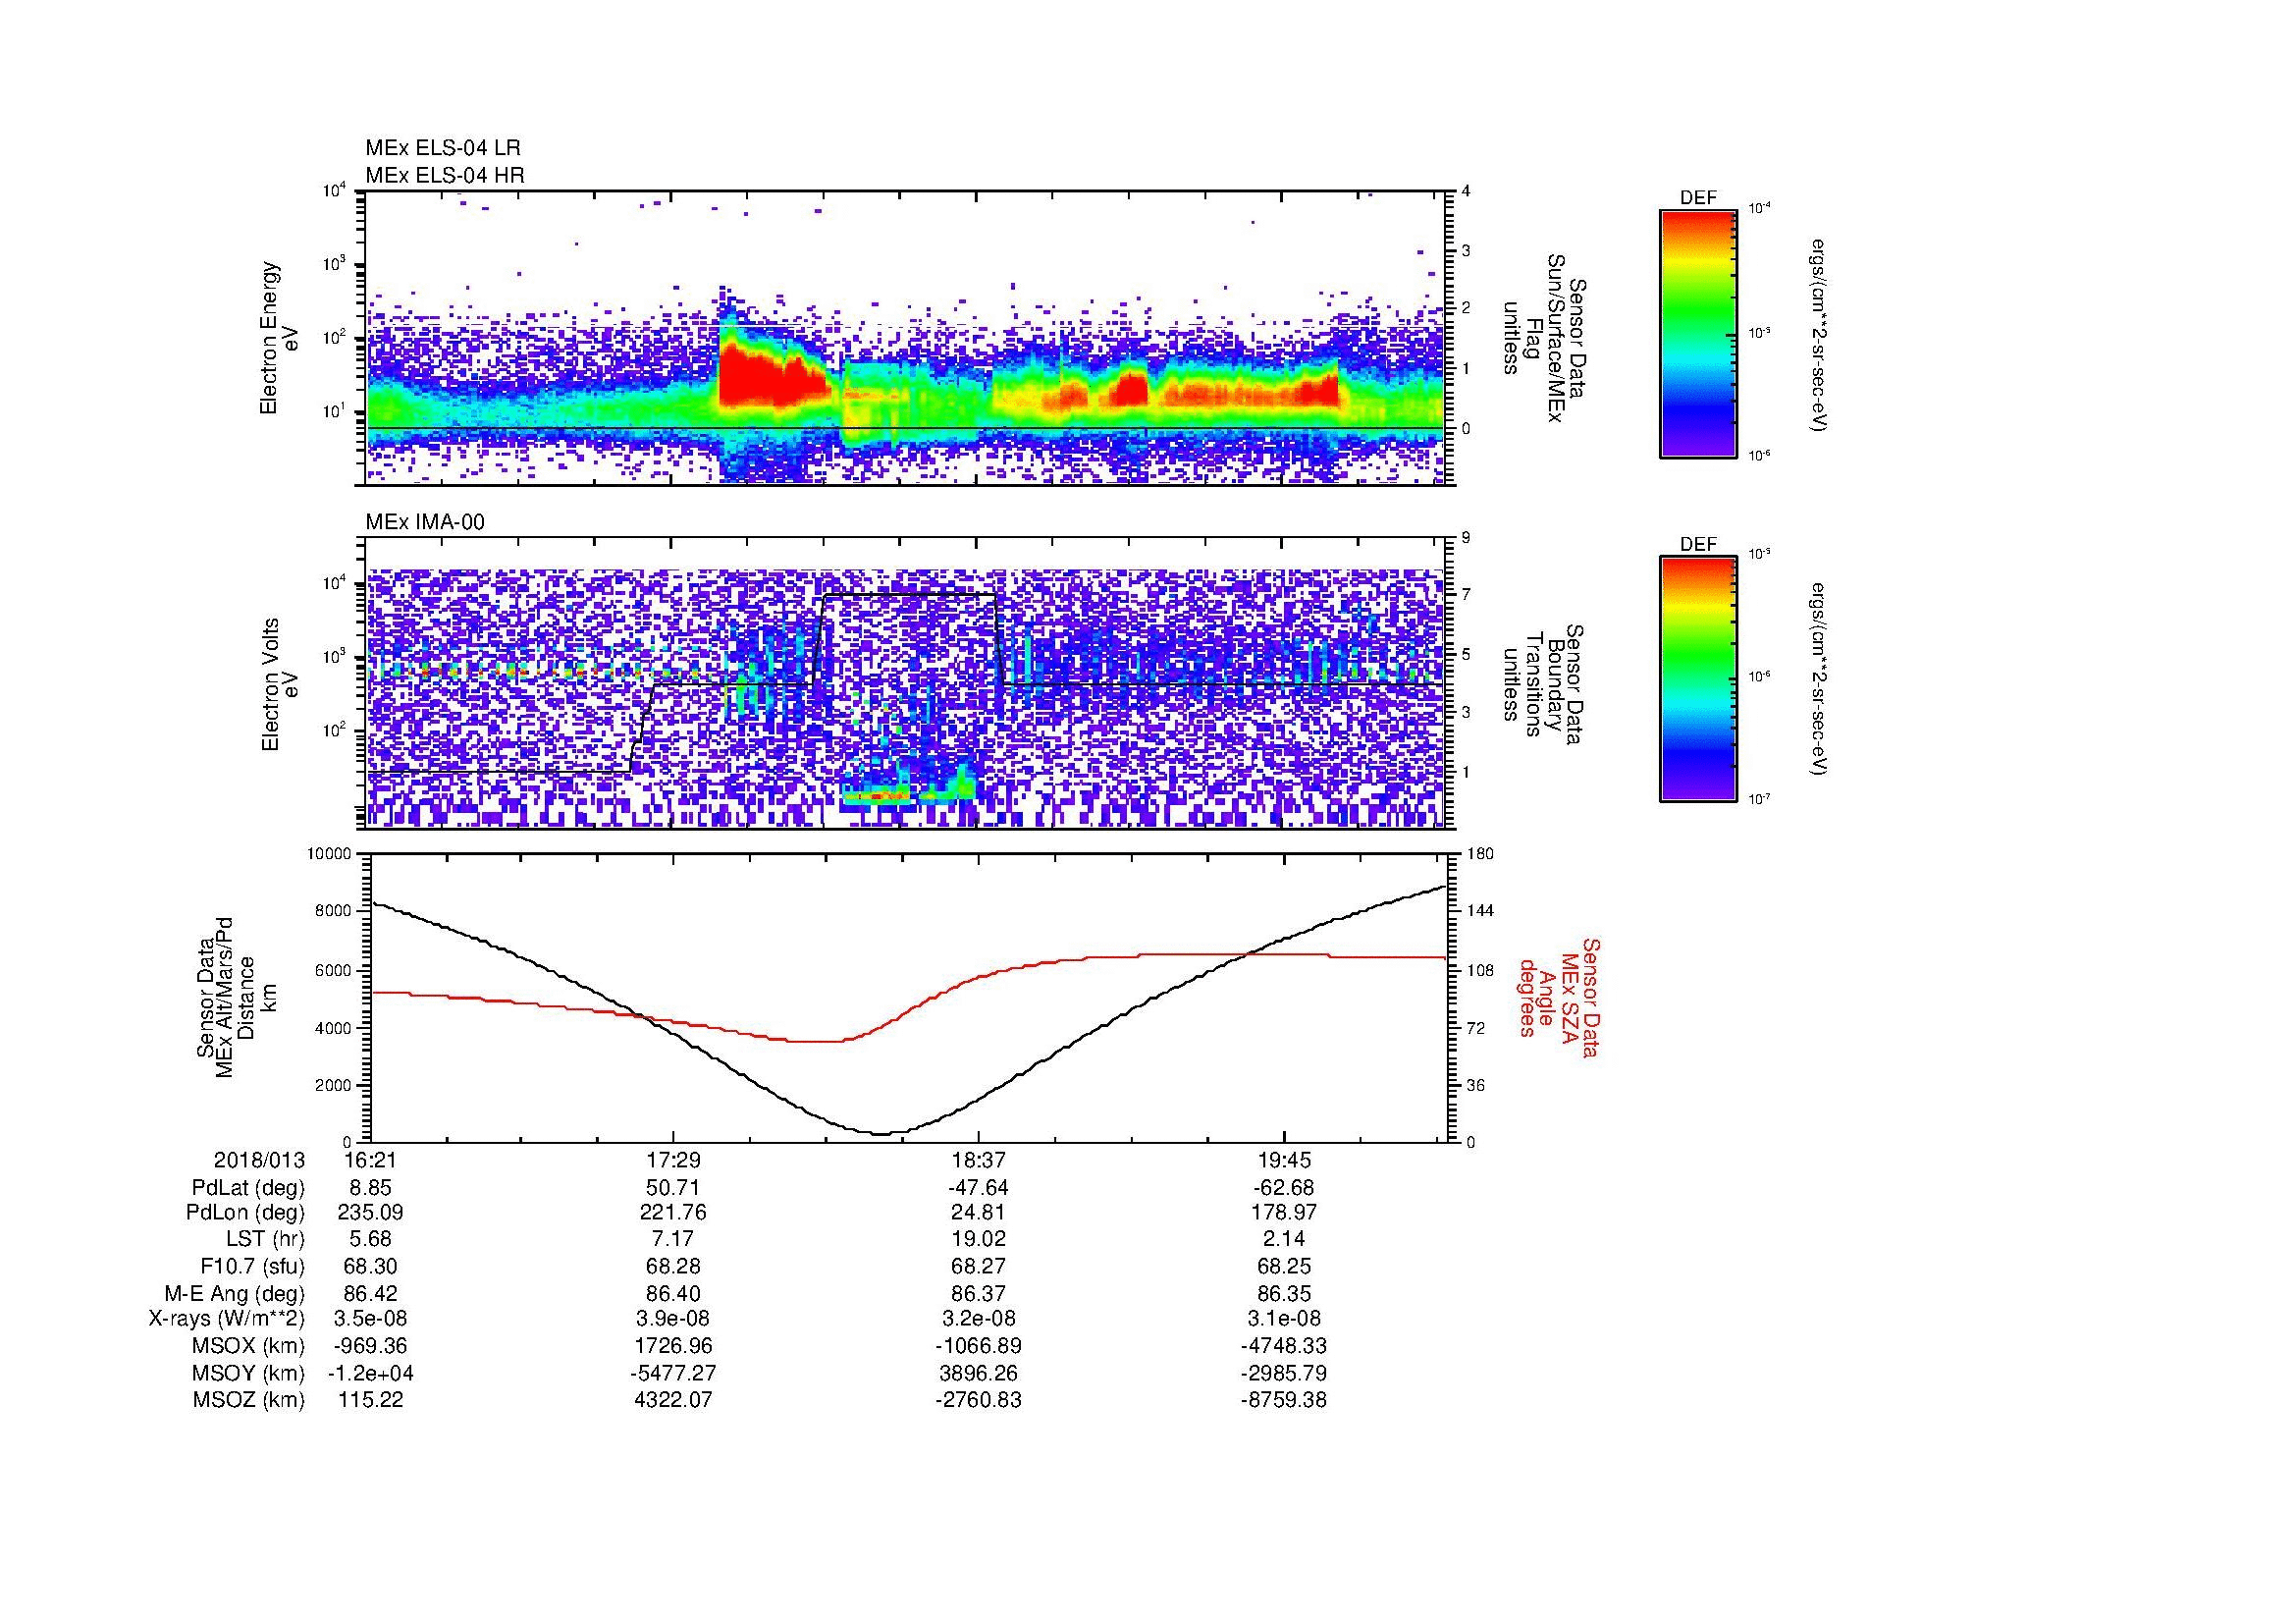Click the MSOX value '1726.96'
Viewport: 2296px width, 1623px height.
(x=673, y=1346)
